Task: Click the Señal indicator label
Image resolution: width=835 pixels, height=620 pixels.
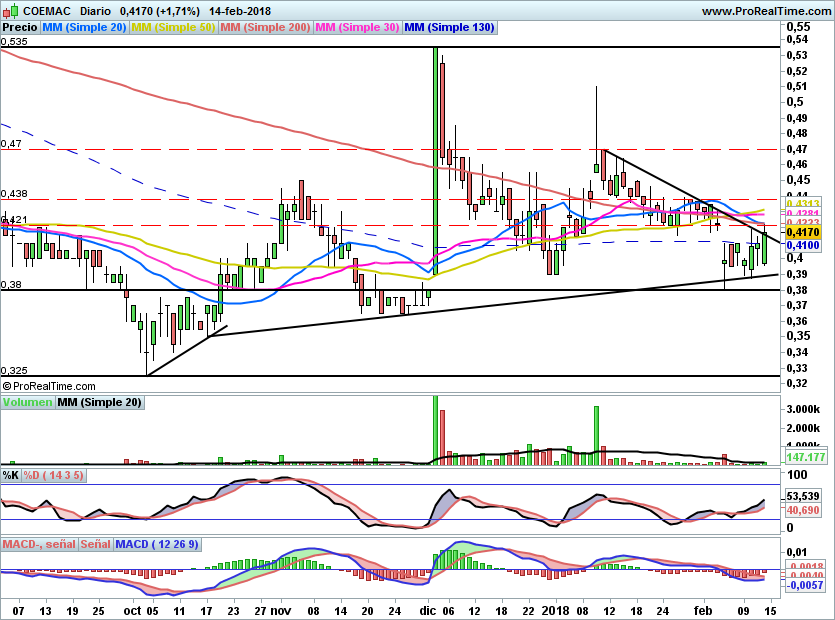Action: [95, 544]
